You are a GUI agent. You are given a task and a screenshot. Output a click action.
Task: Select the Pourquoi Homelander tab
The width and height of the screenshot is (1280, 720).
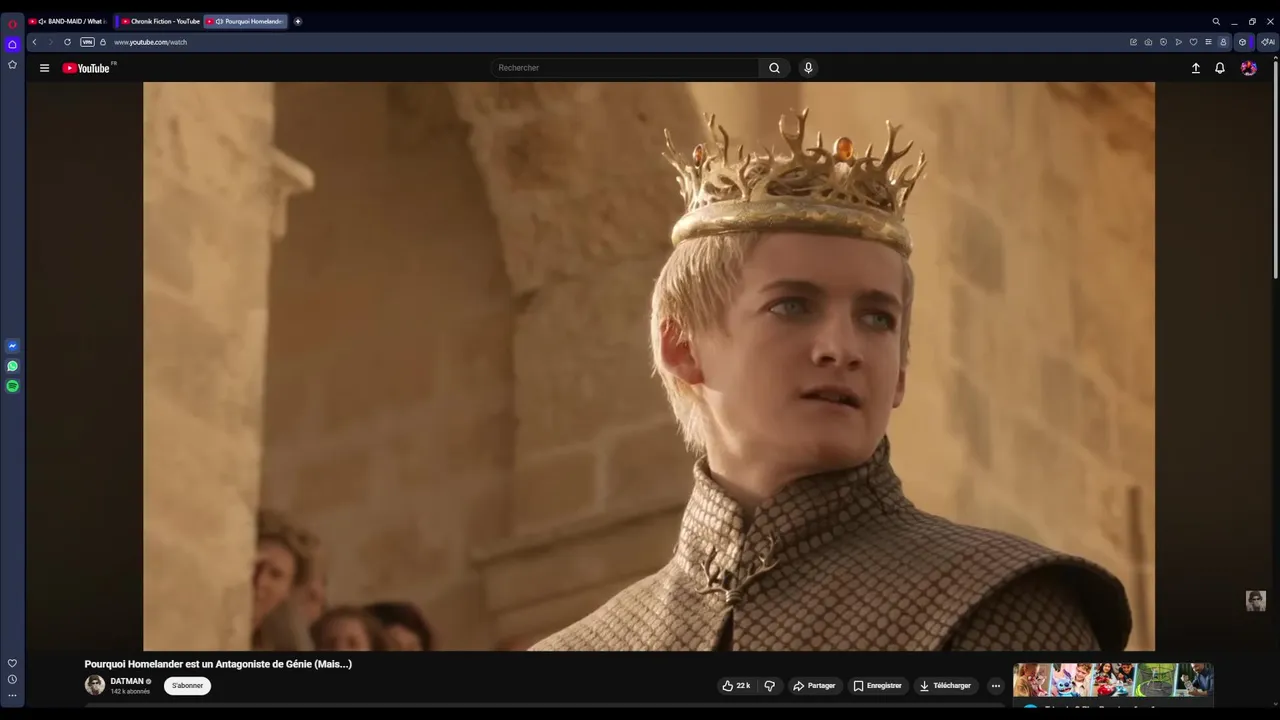246,21
